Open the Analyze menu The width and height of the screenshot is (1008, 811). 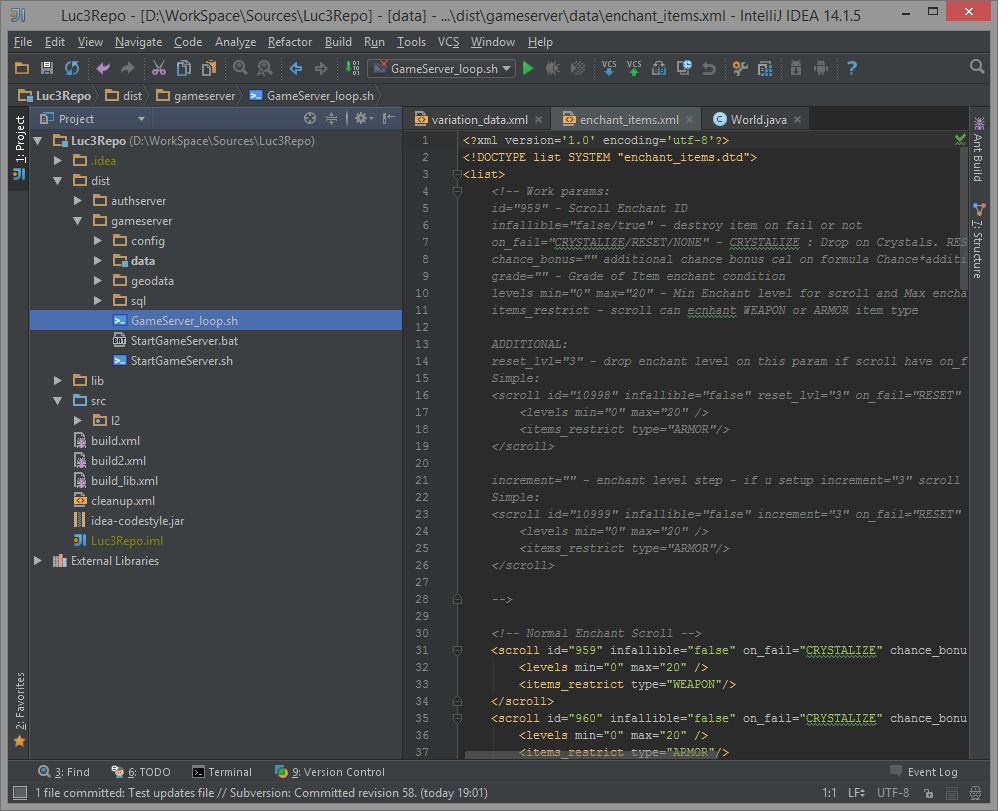pyautogui.click(x=235, y=42)
